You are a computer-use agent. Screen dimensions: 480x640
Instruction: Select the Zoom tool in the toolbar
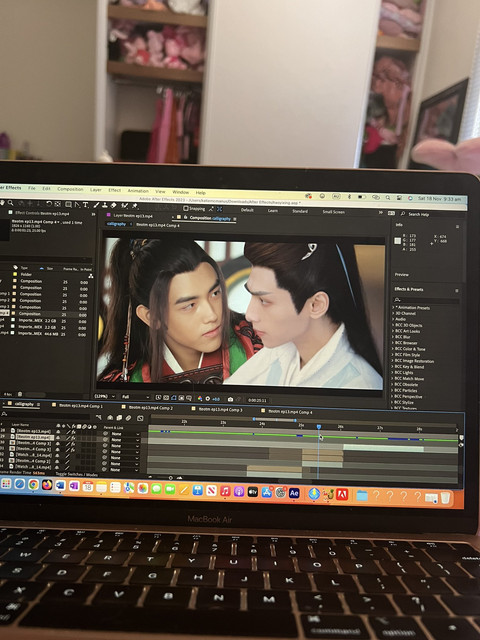click(11, 203)
